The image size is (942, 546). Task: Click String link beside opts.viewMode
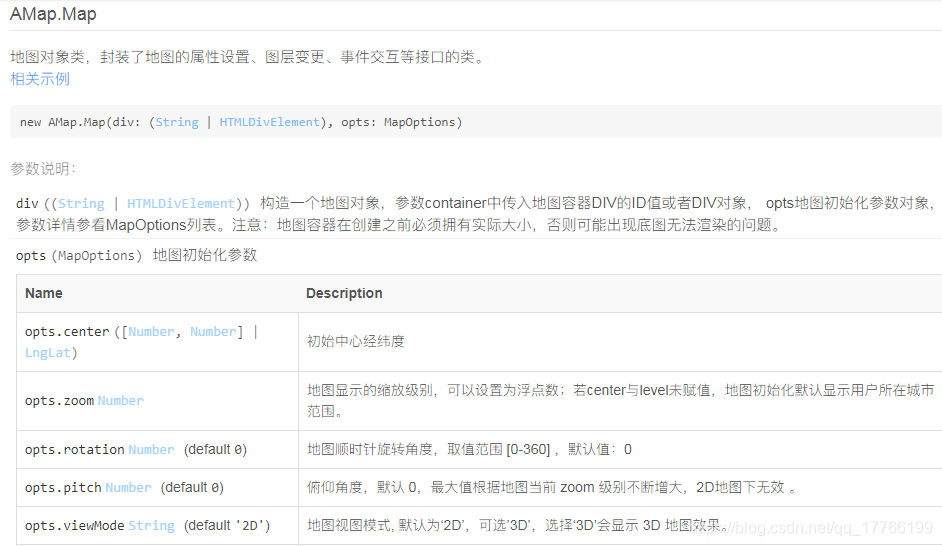coord(151,526)
